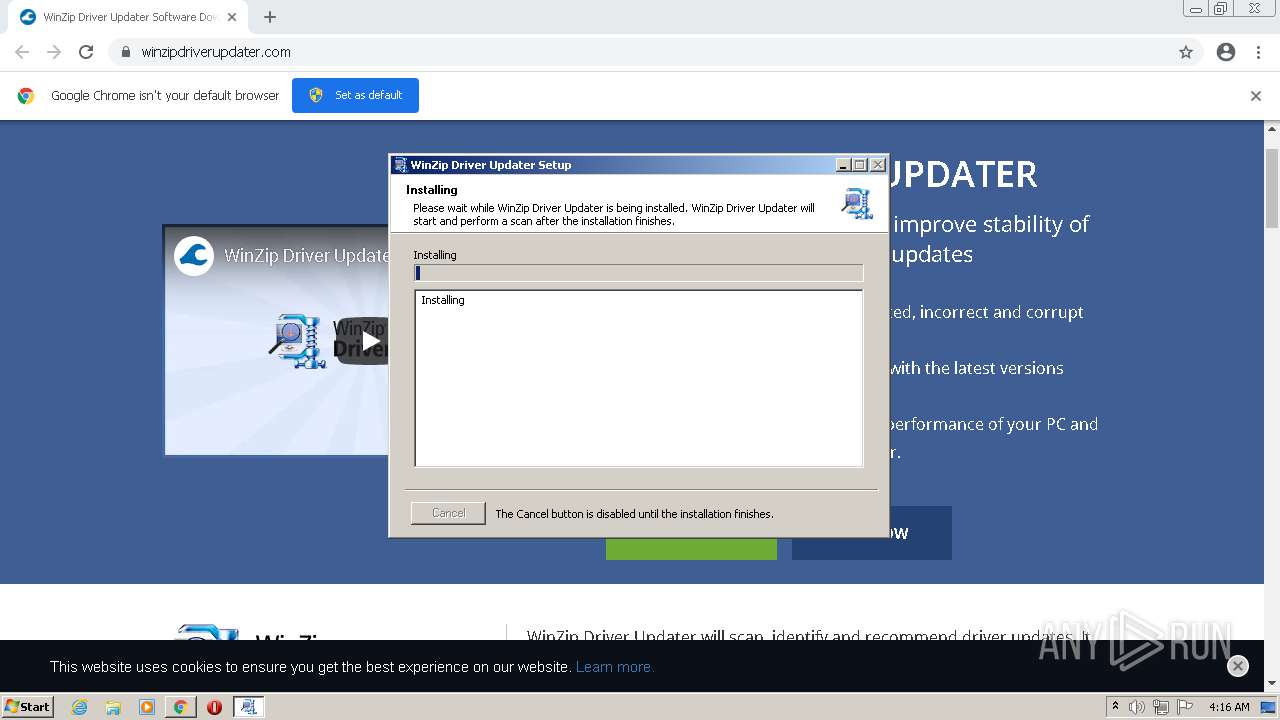The width and height of the screenshot is (1280, 720).
Task: Open Chrome's three-dot menu
Action: tap(1258, 52)
